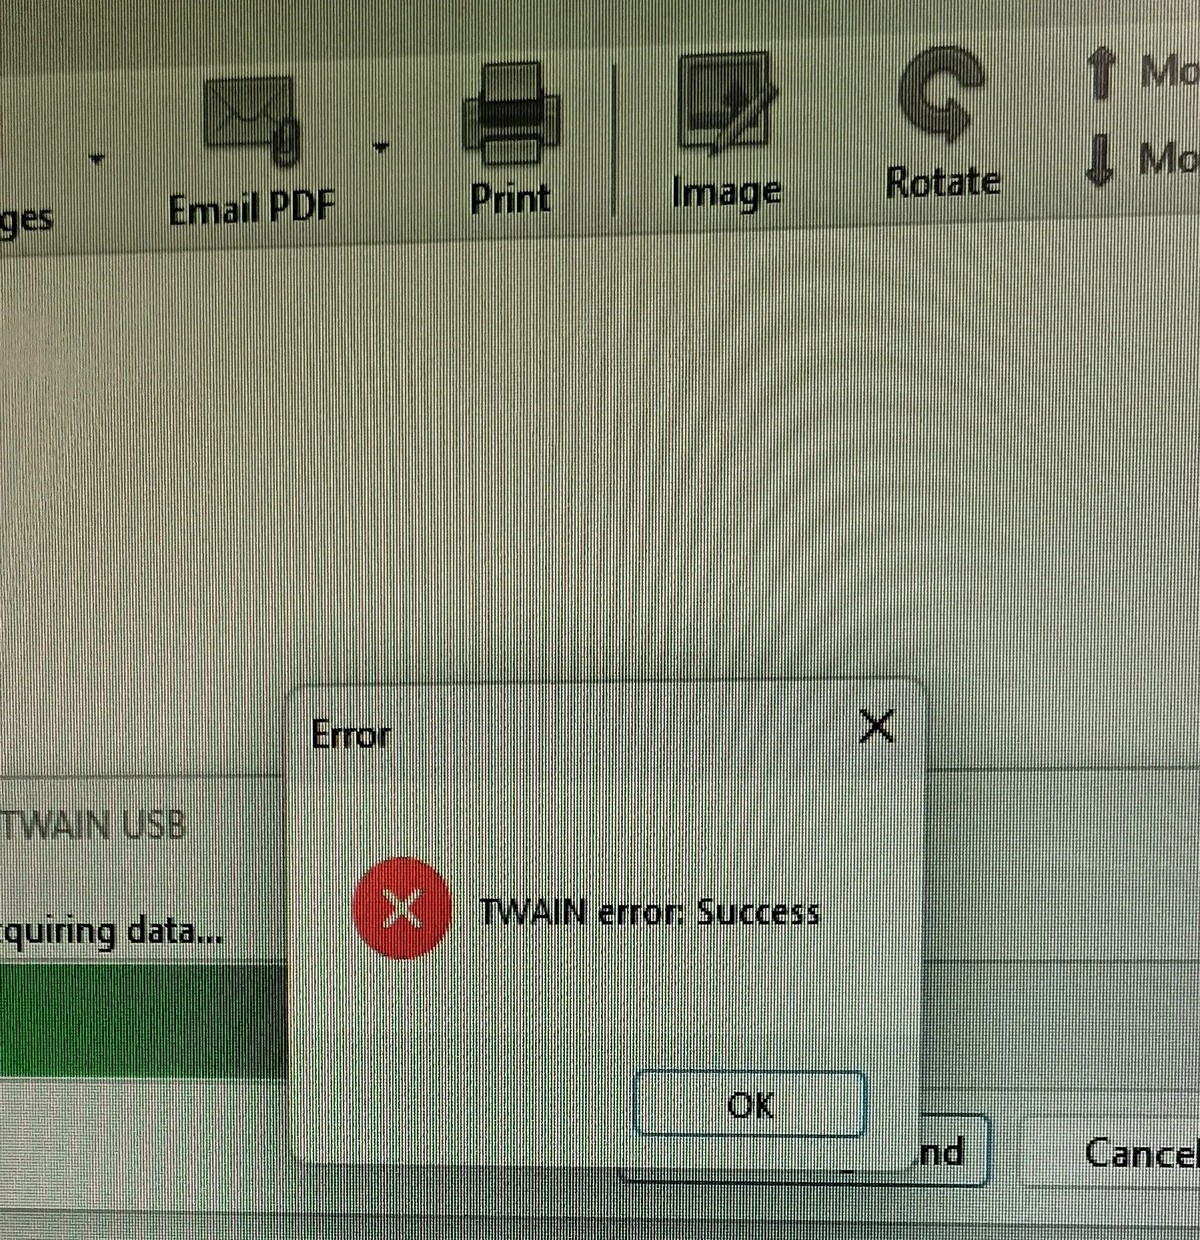Click the printer icon in the toolbar
Screen dimensions: 1200x1240
point(511,114)
